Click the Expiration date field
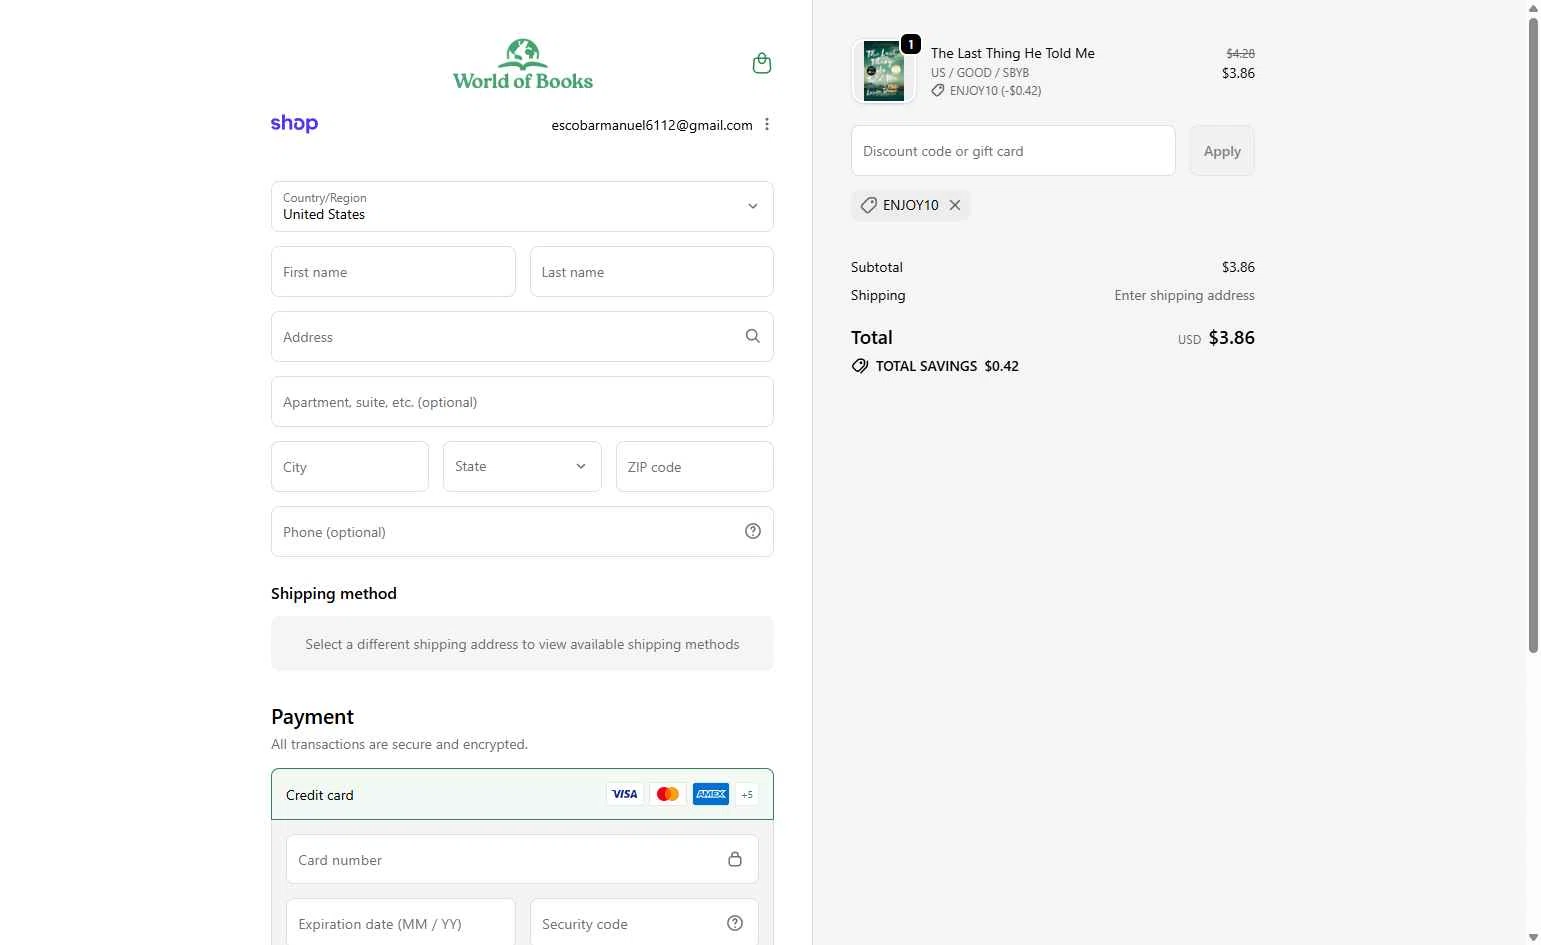This screenshot has width=1541, height=945. coord(401,922)
